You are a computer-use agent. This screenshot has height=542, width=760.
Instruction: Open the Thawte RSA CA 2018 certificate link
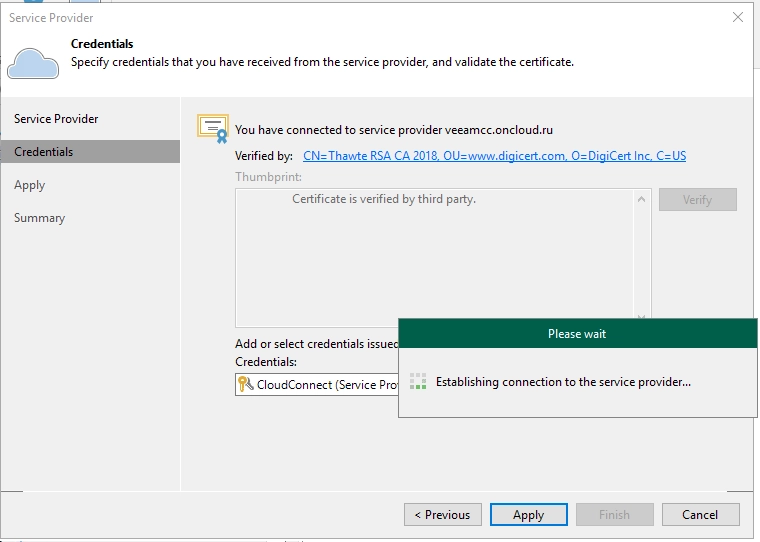pyautogui.click(x=494, y=156)
